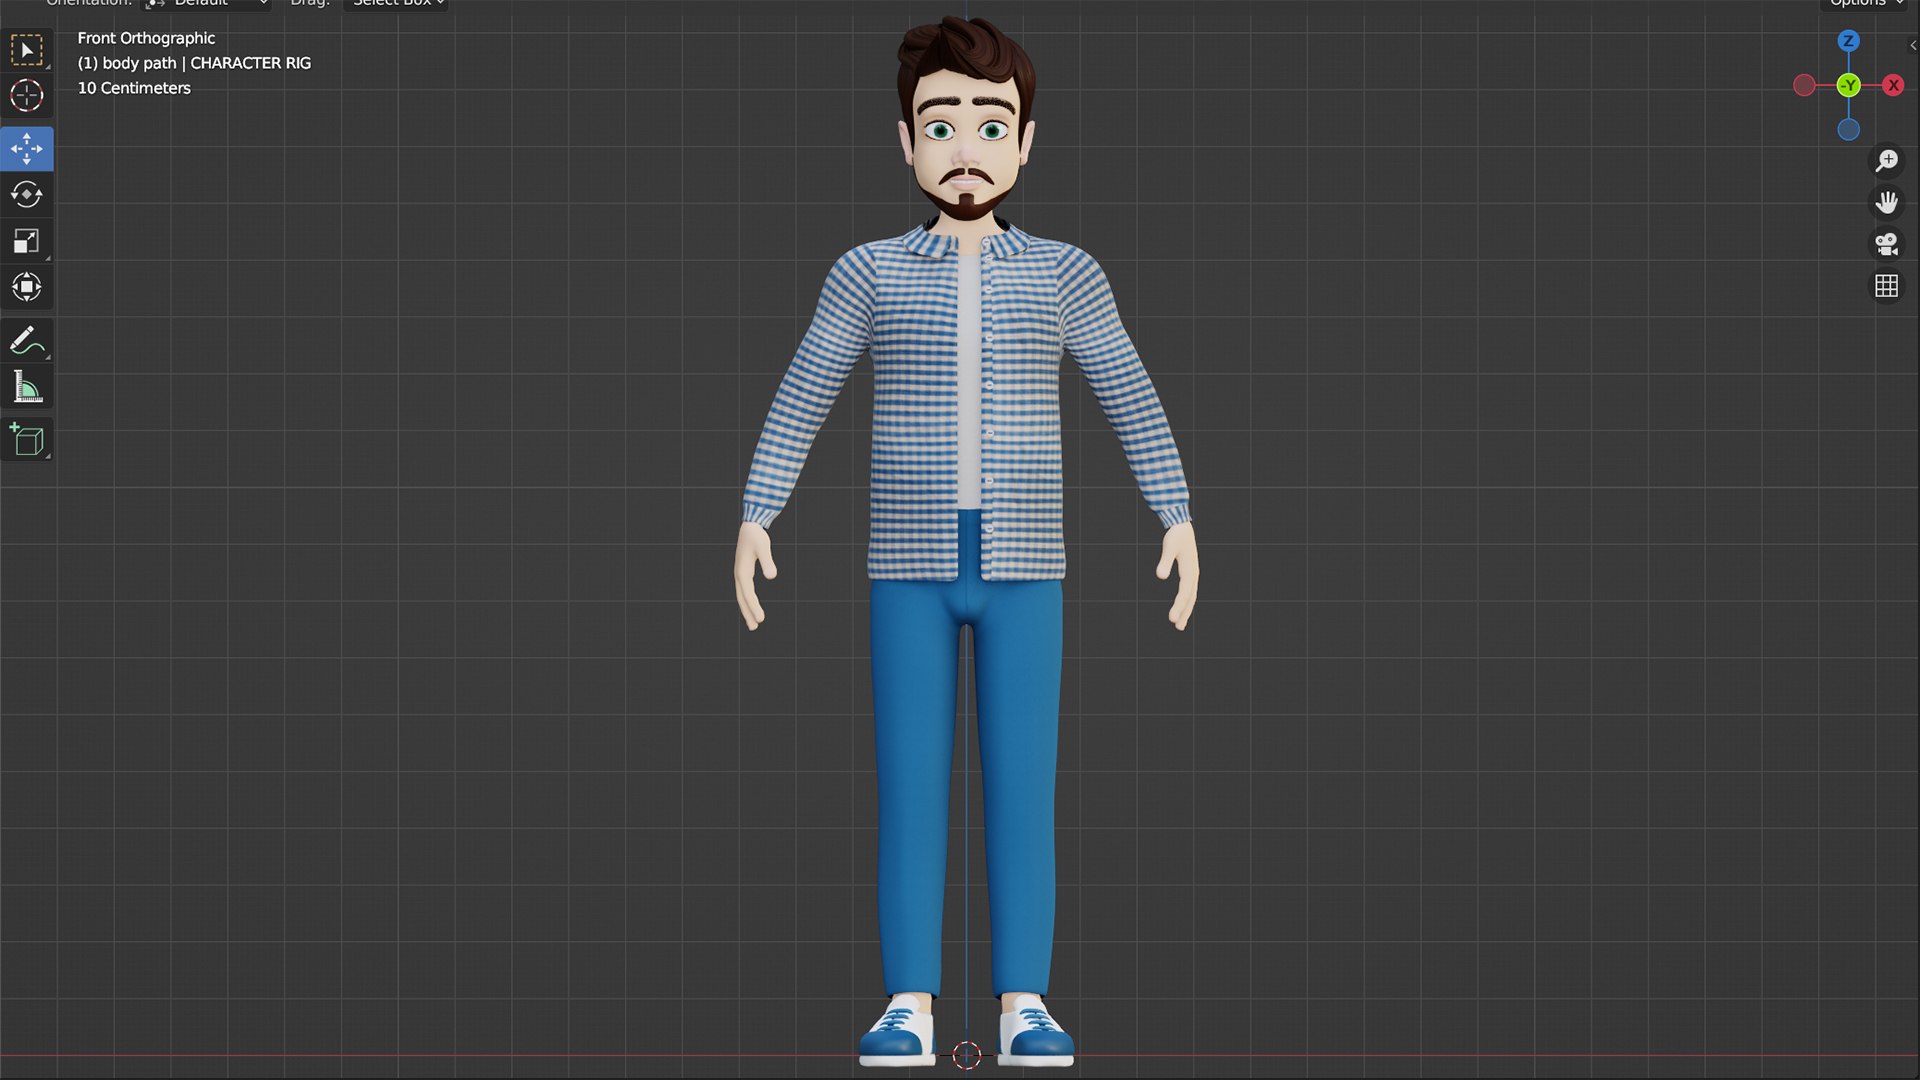Image resolution: width=1920 pixels, height=1080 pixels.
Task: Activate the Transform tool
Action: click(x=27, y=287)
